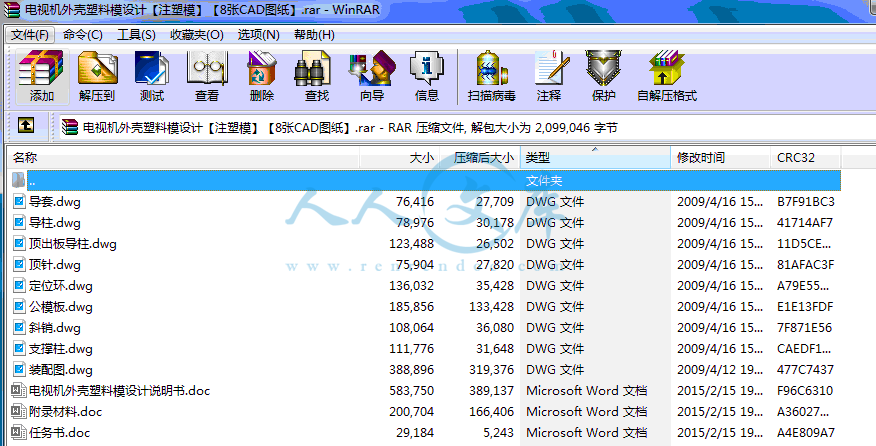This screenshot has height=446, width=876.
Task: Click the 导套.dwg file icon
Action: [20, 201]
